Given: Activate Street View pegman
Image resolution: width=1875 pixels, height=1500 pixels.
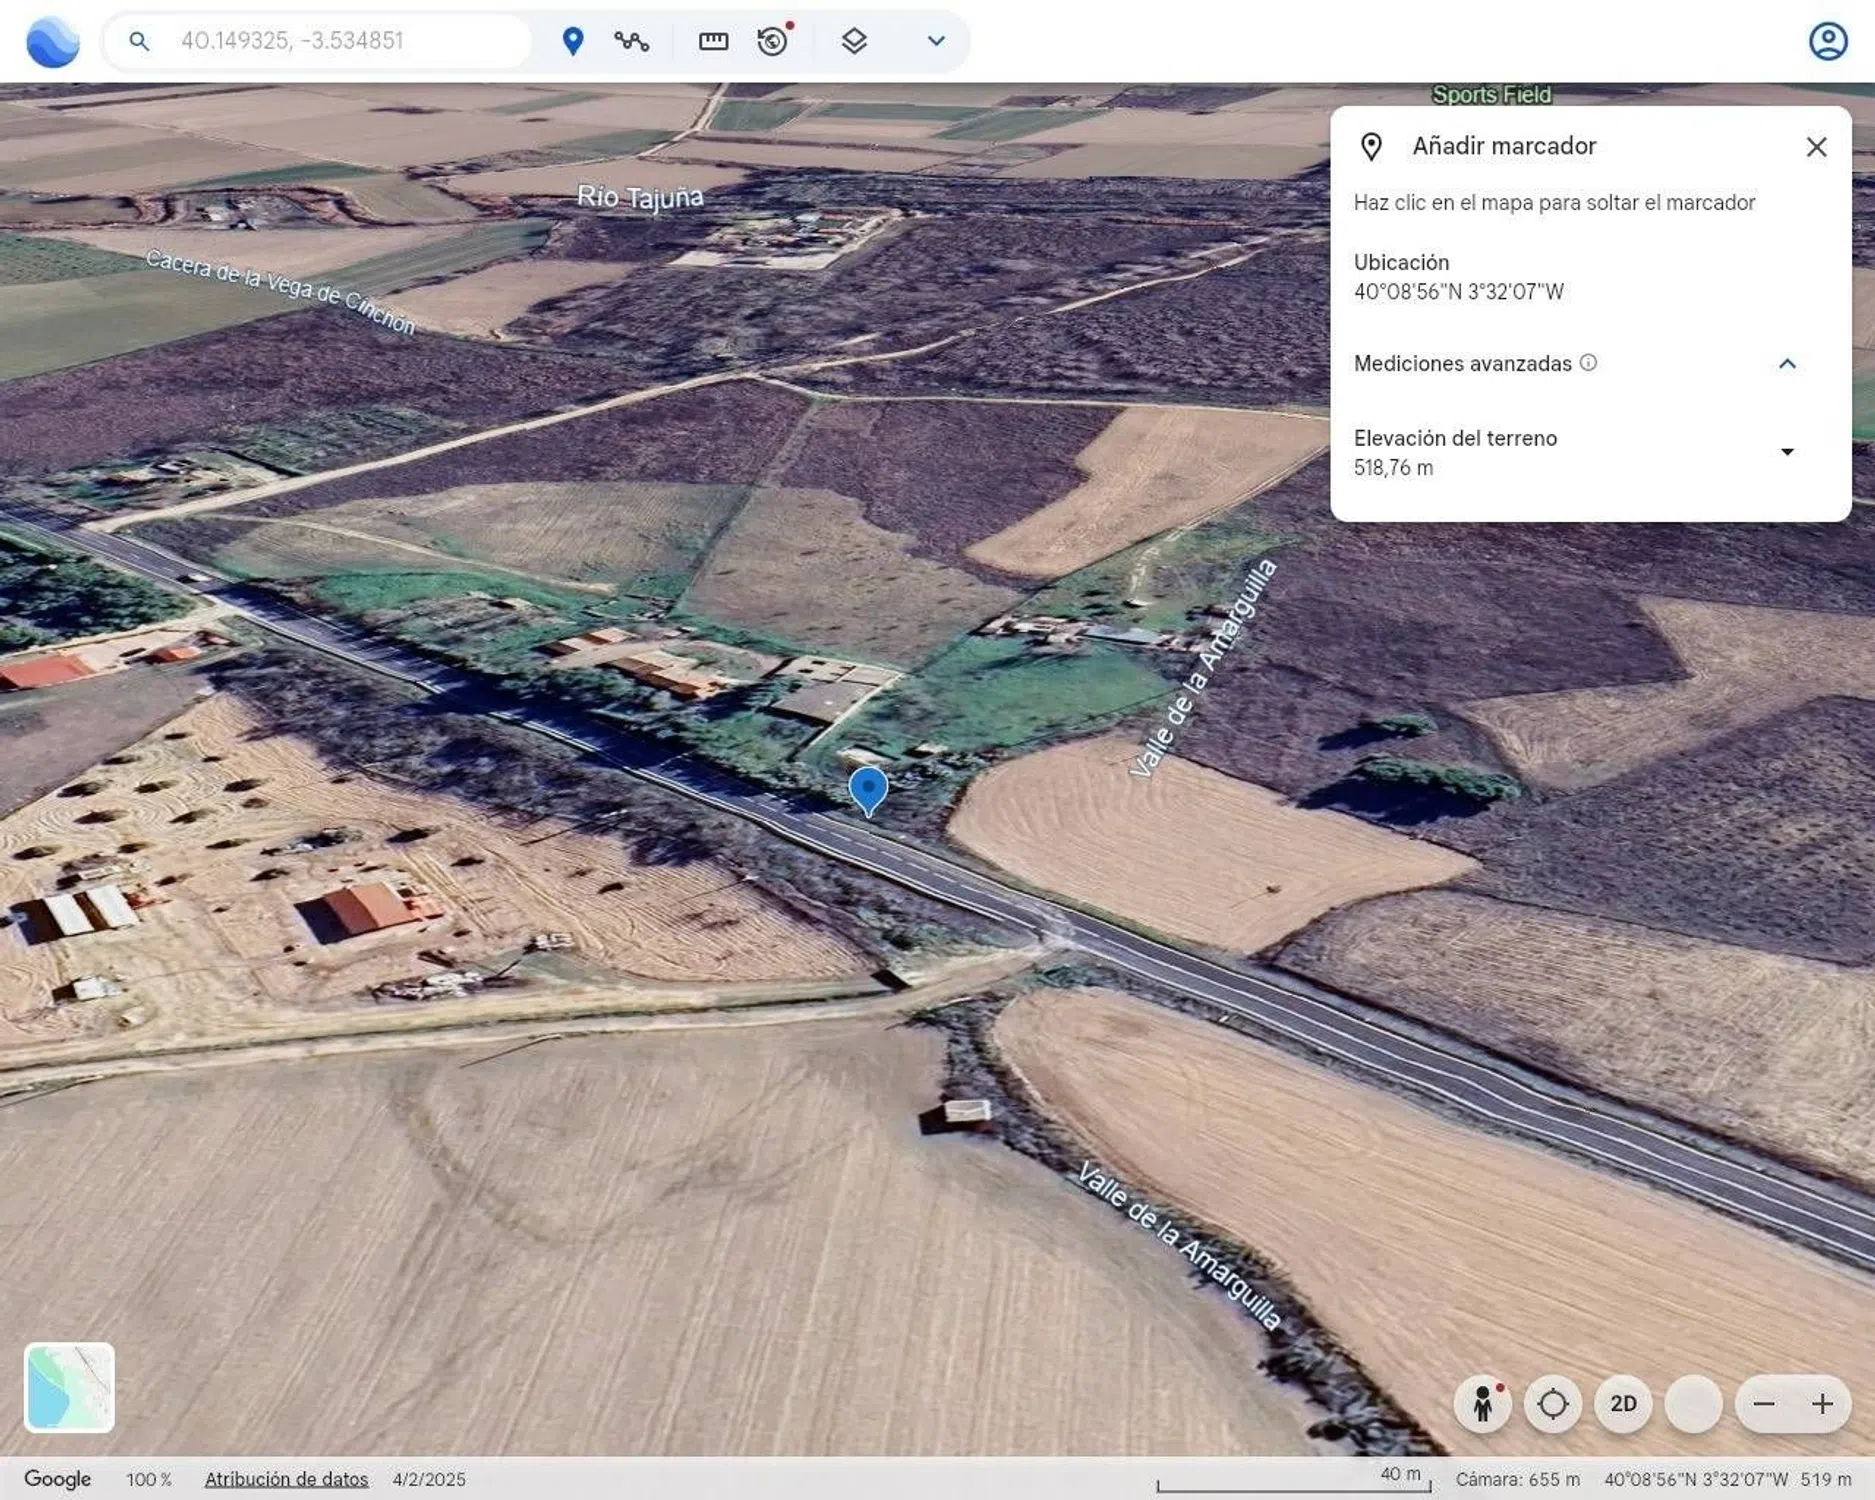Looking at the screenshot, I should coord(1482,1403).
